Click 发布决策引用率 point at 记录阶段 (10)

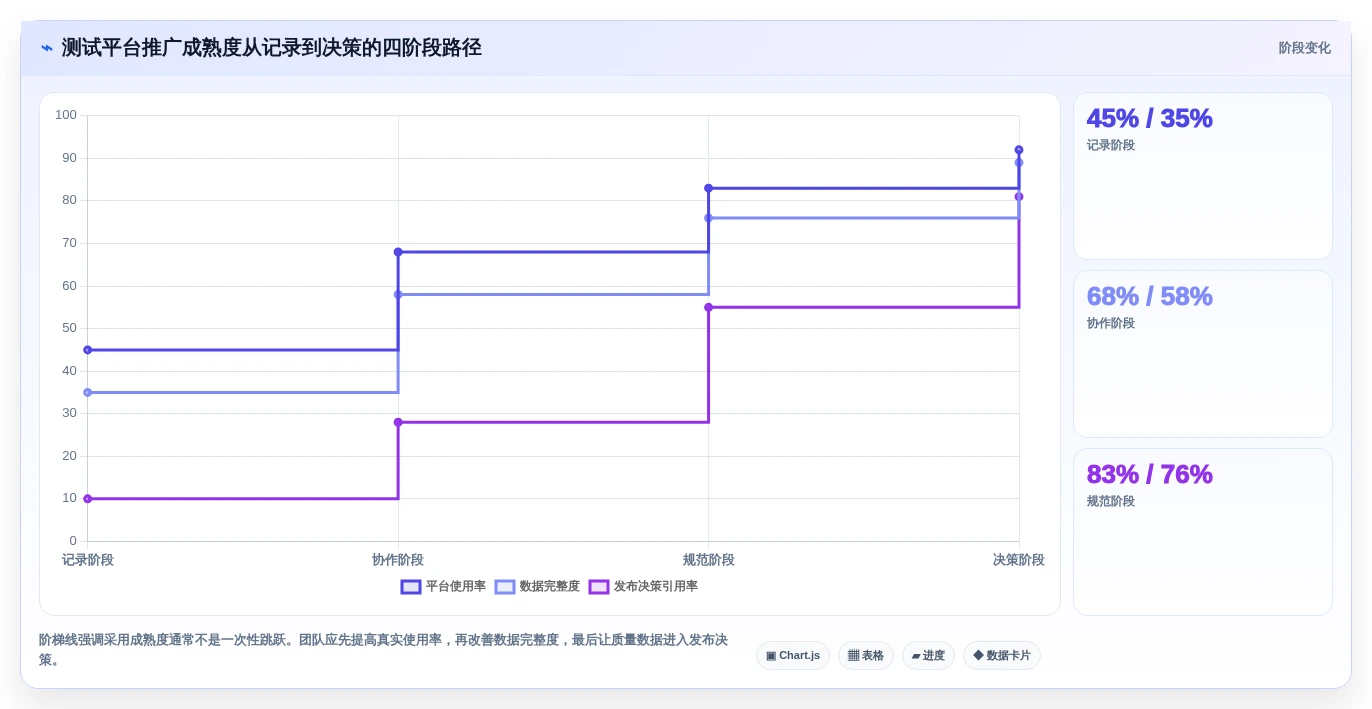coord(88,499)
